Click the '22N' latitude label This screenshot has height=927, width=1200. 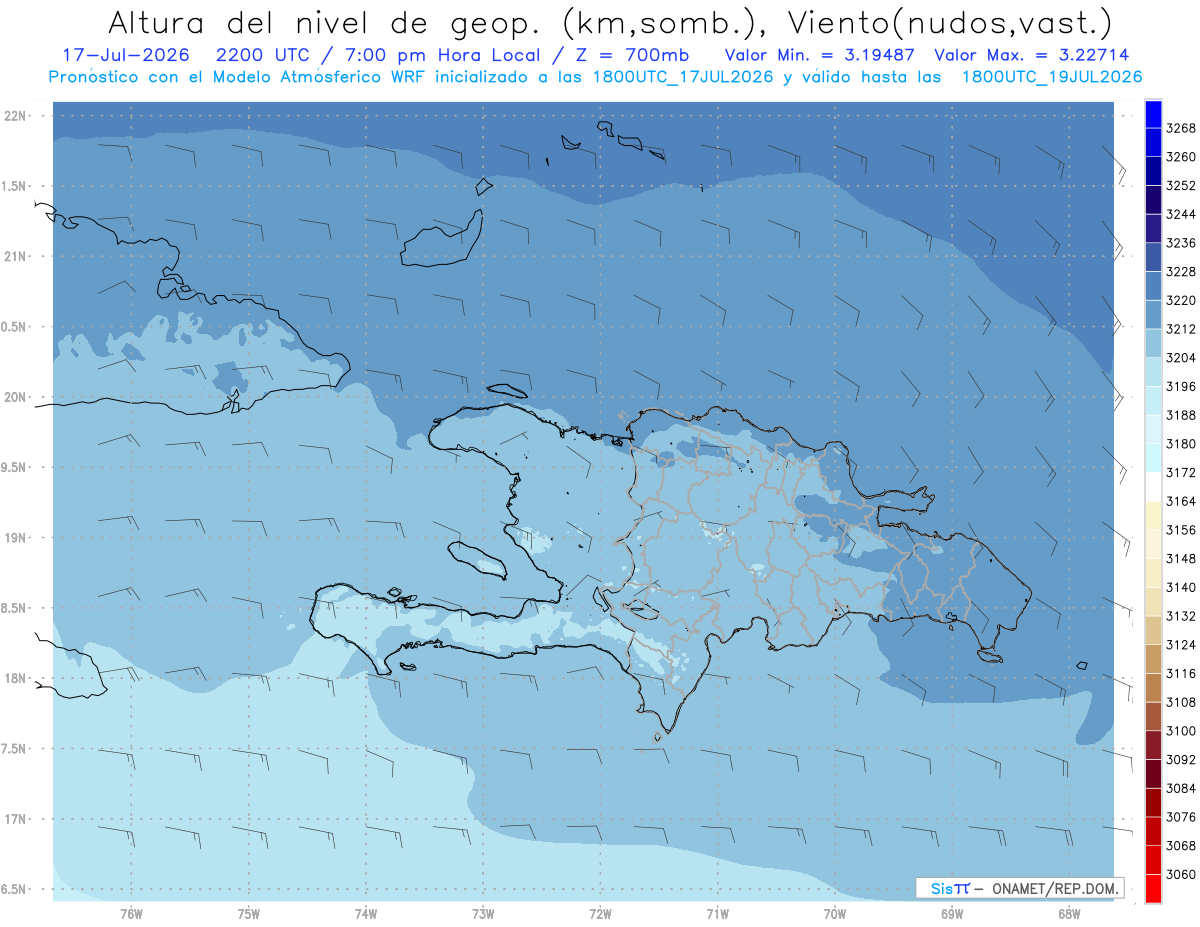17,116
